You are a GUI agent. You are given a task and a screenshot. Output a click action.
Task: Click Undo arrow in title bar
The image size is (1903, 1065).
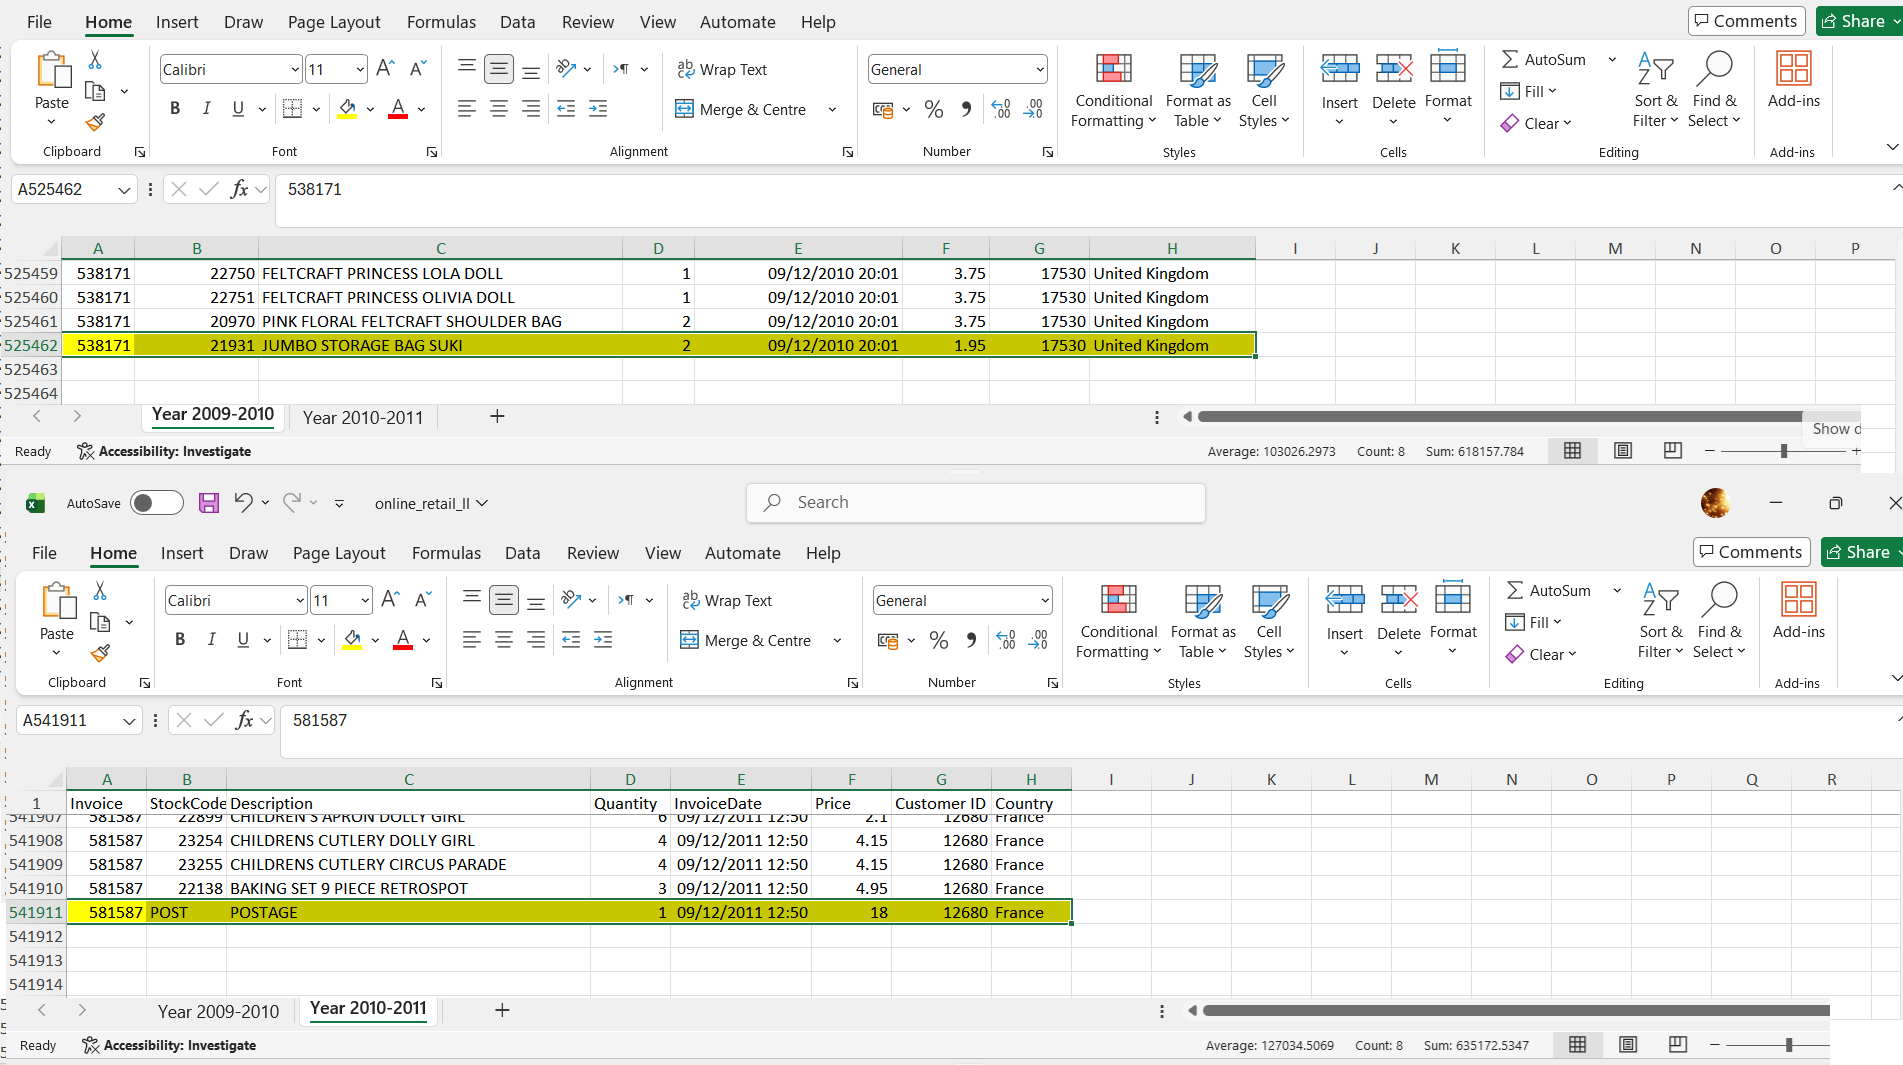pyautogui.click(x=243, y=502)
